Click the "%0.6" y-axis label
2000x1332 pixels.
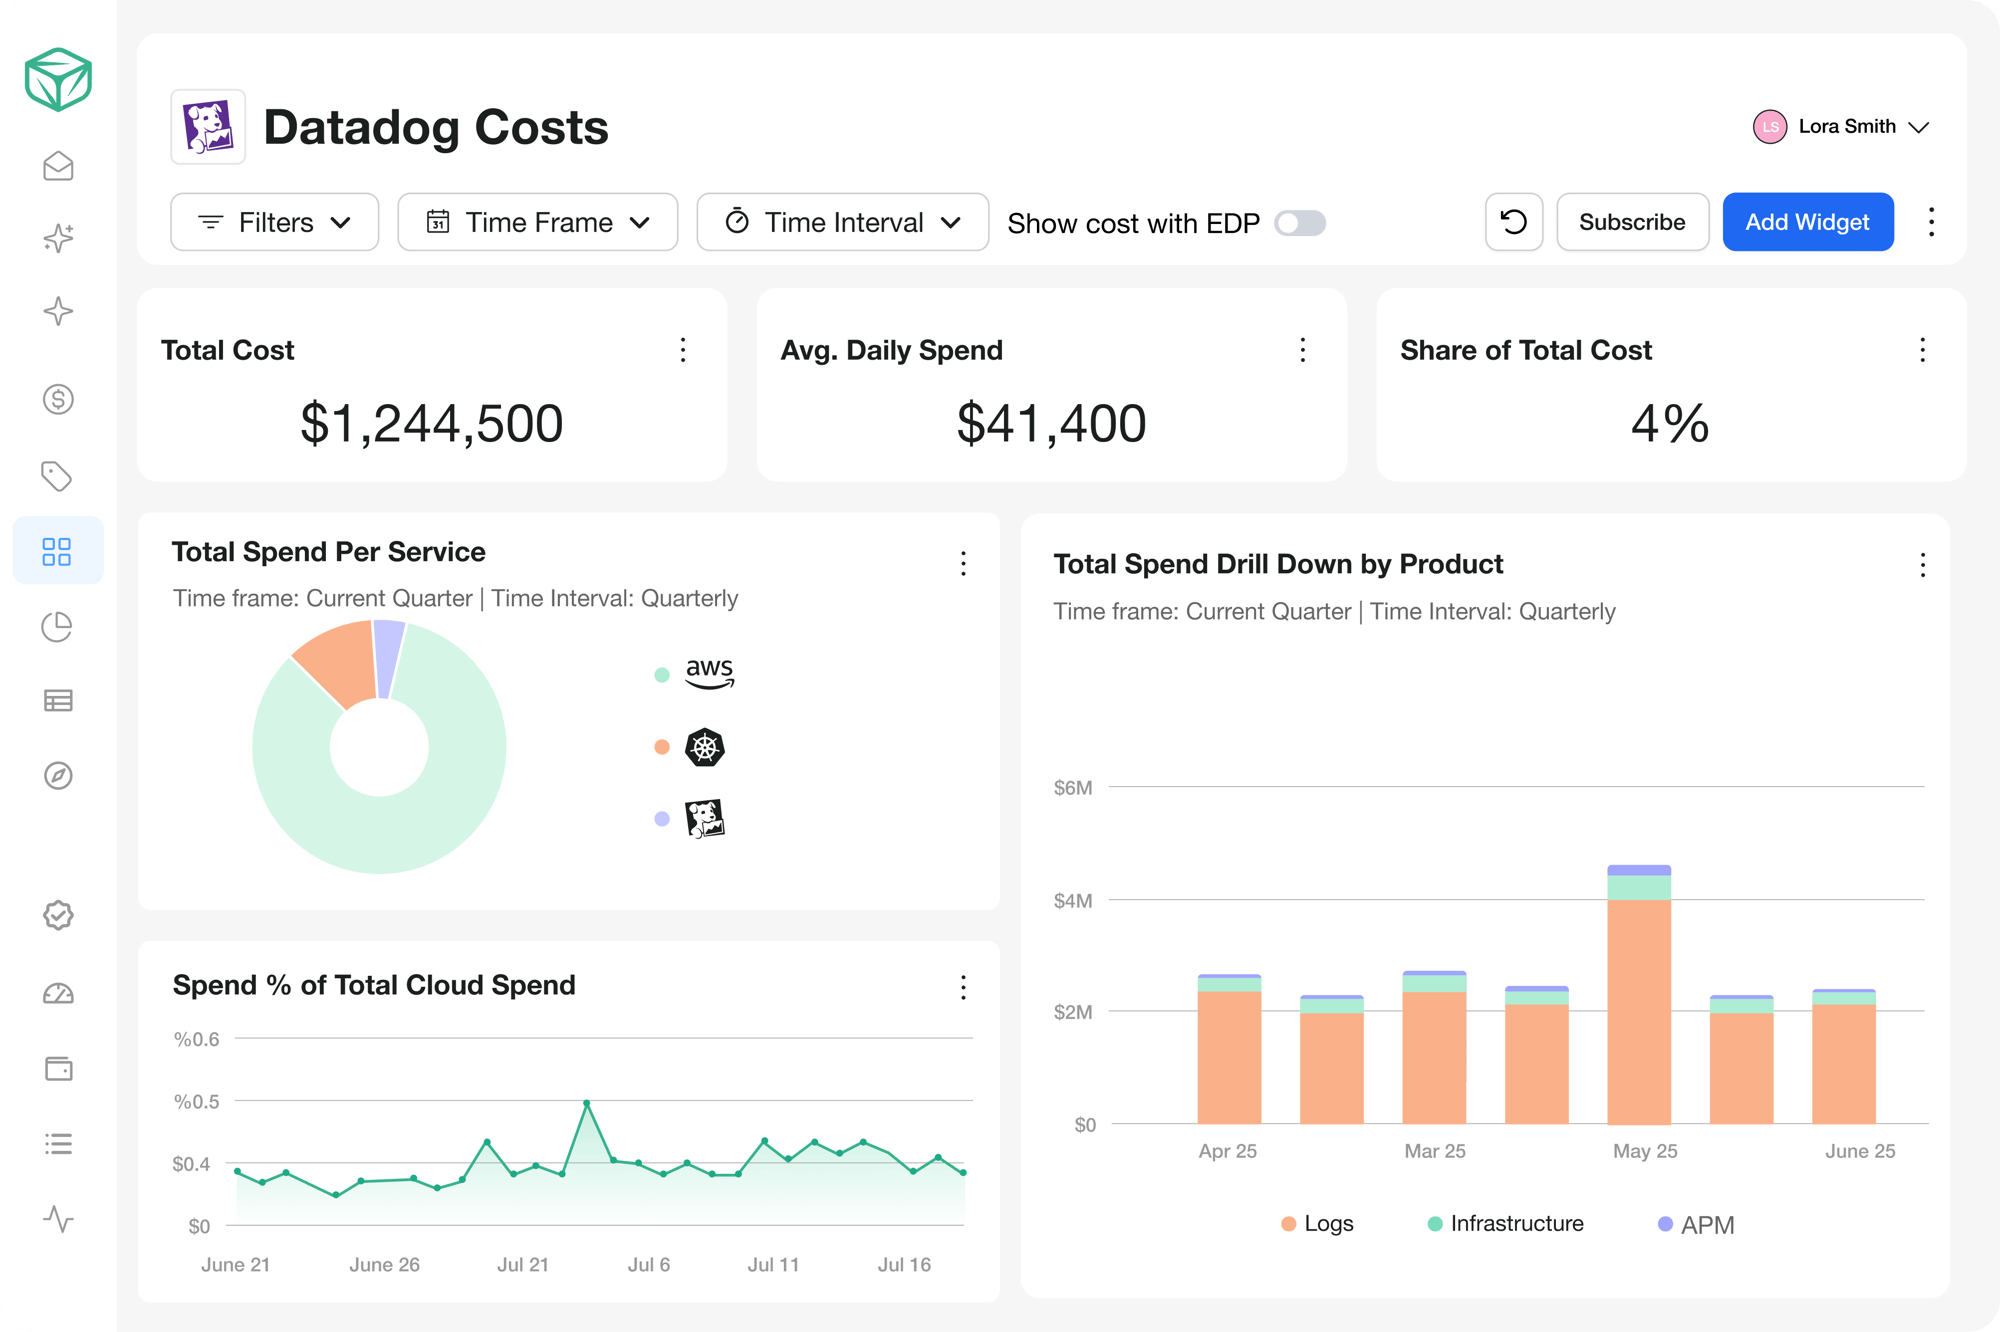click(x=196, y=1039)
